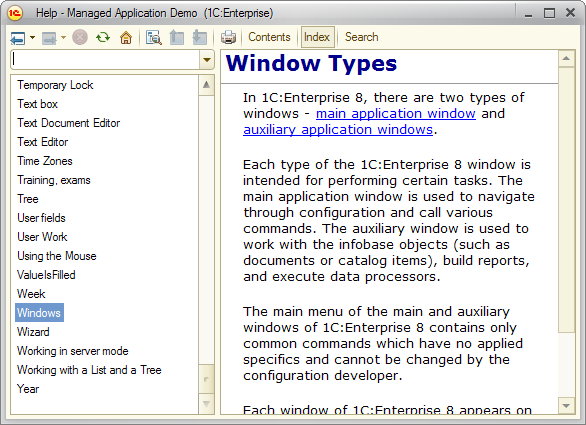
Task: Click the next topic icon
Action: point(199,37)
